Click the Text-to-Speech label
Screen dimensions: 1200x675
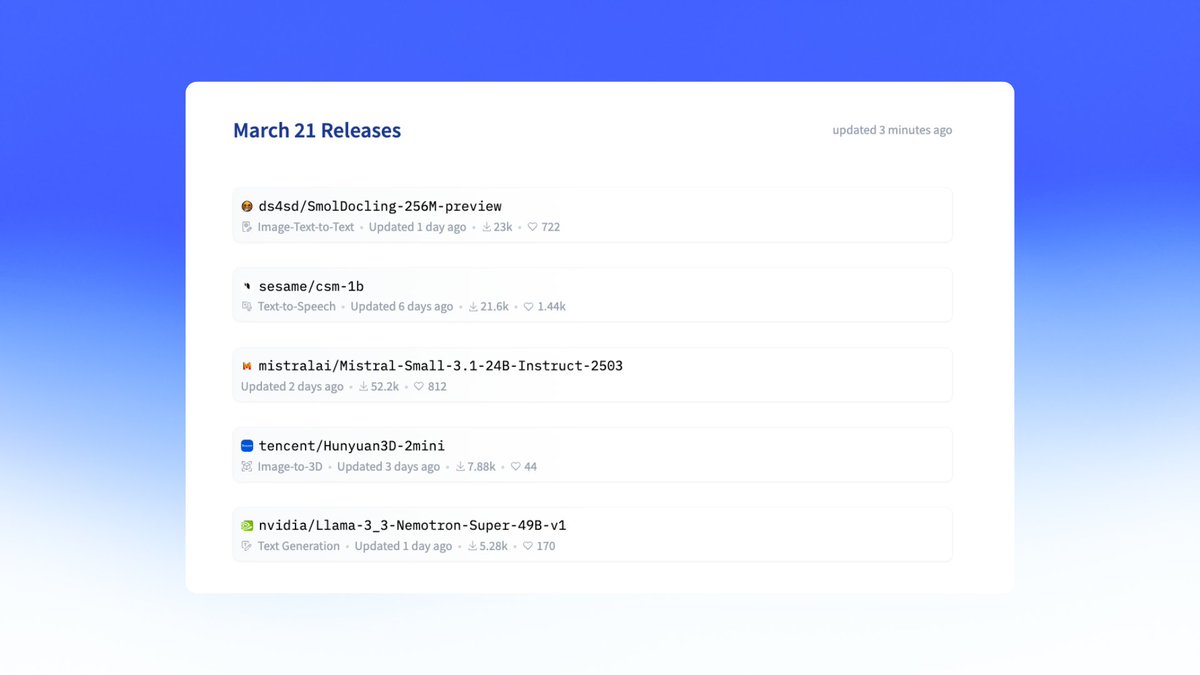pyautogui.click(x=297, y=307)
